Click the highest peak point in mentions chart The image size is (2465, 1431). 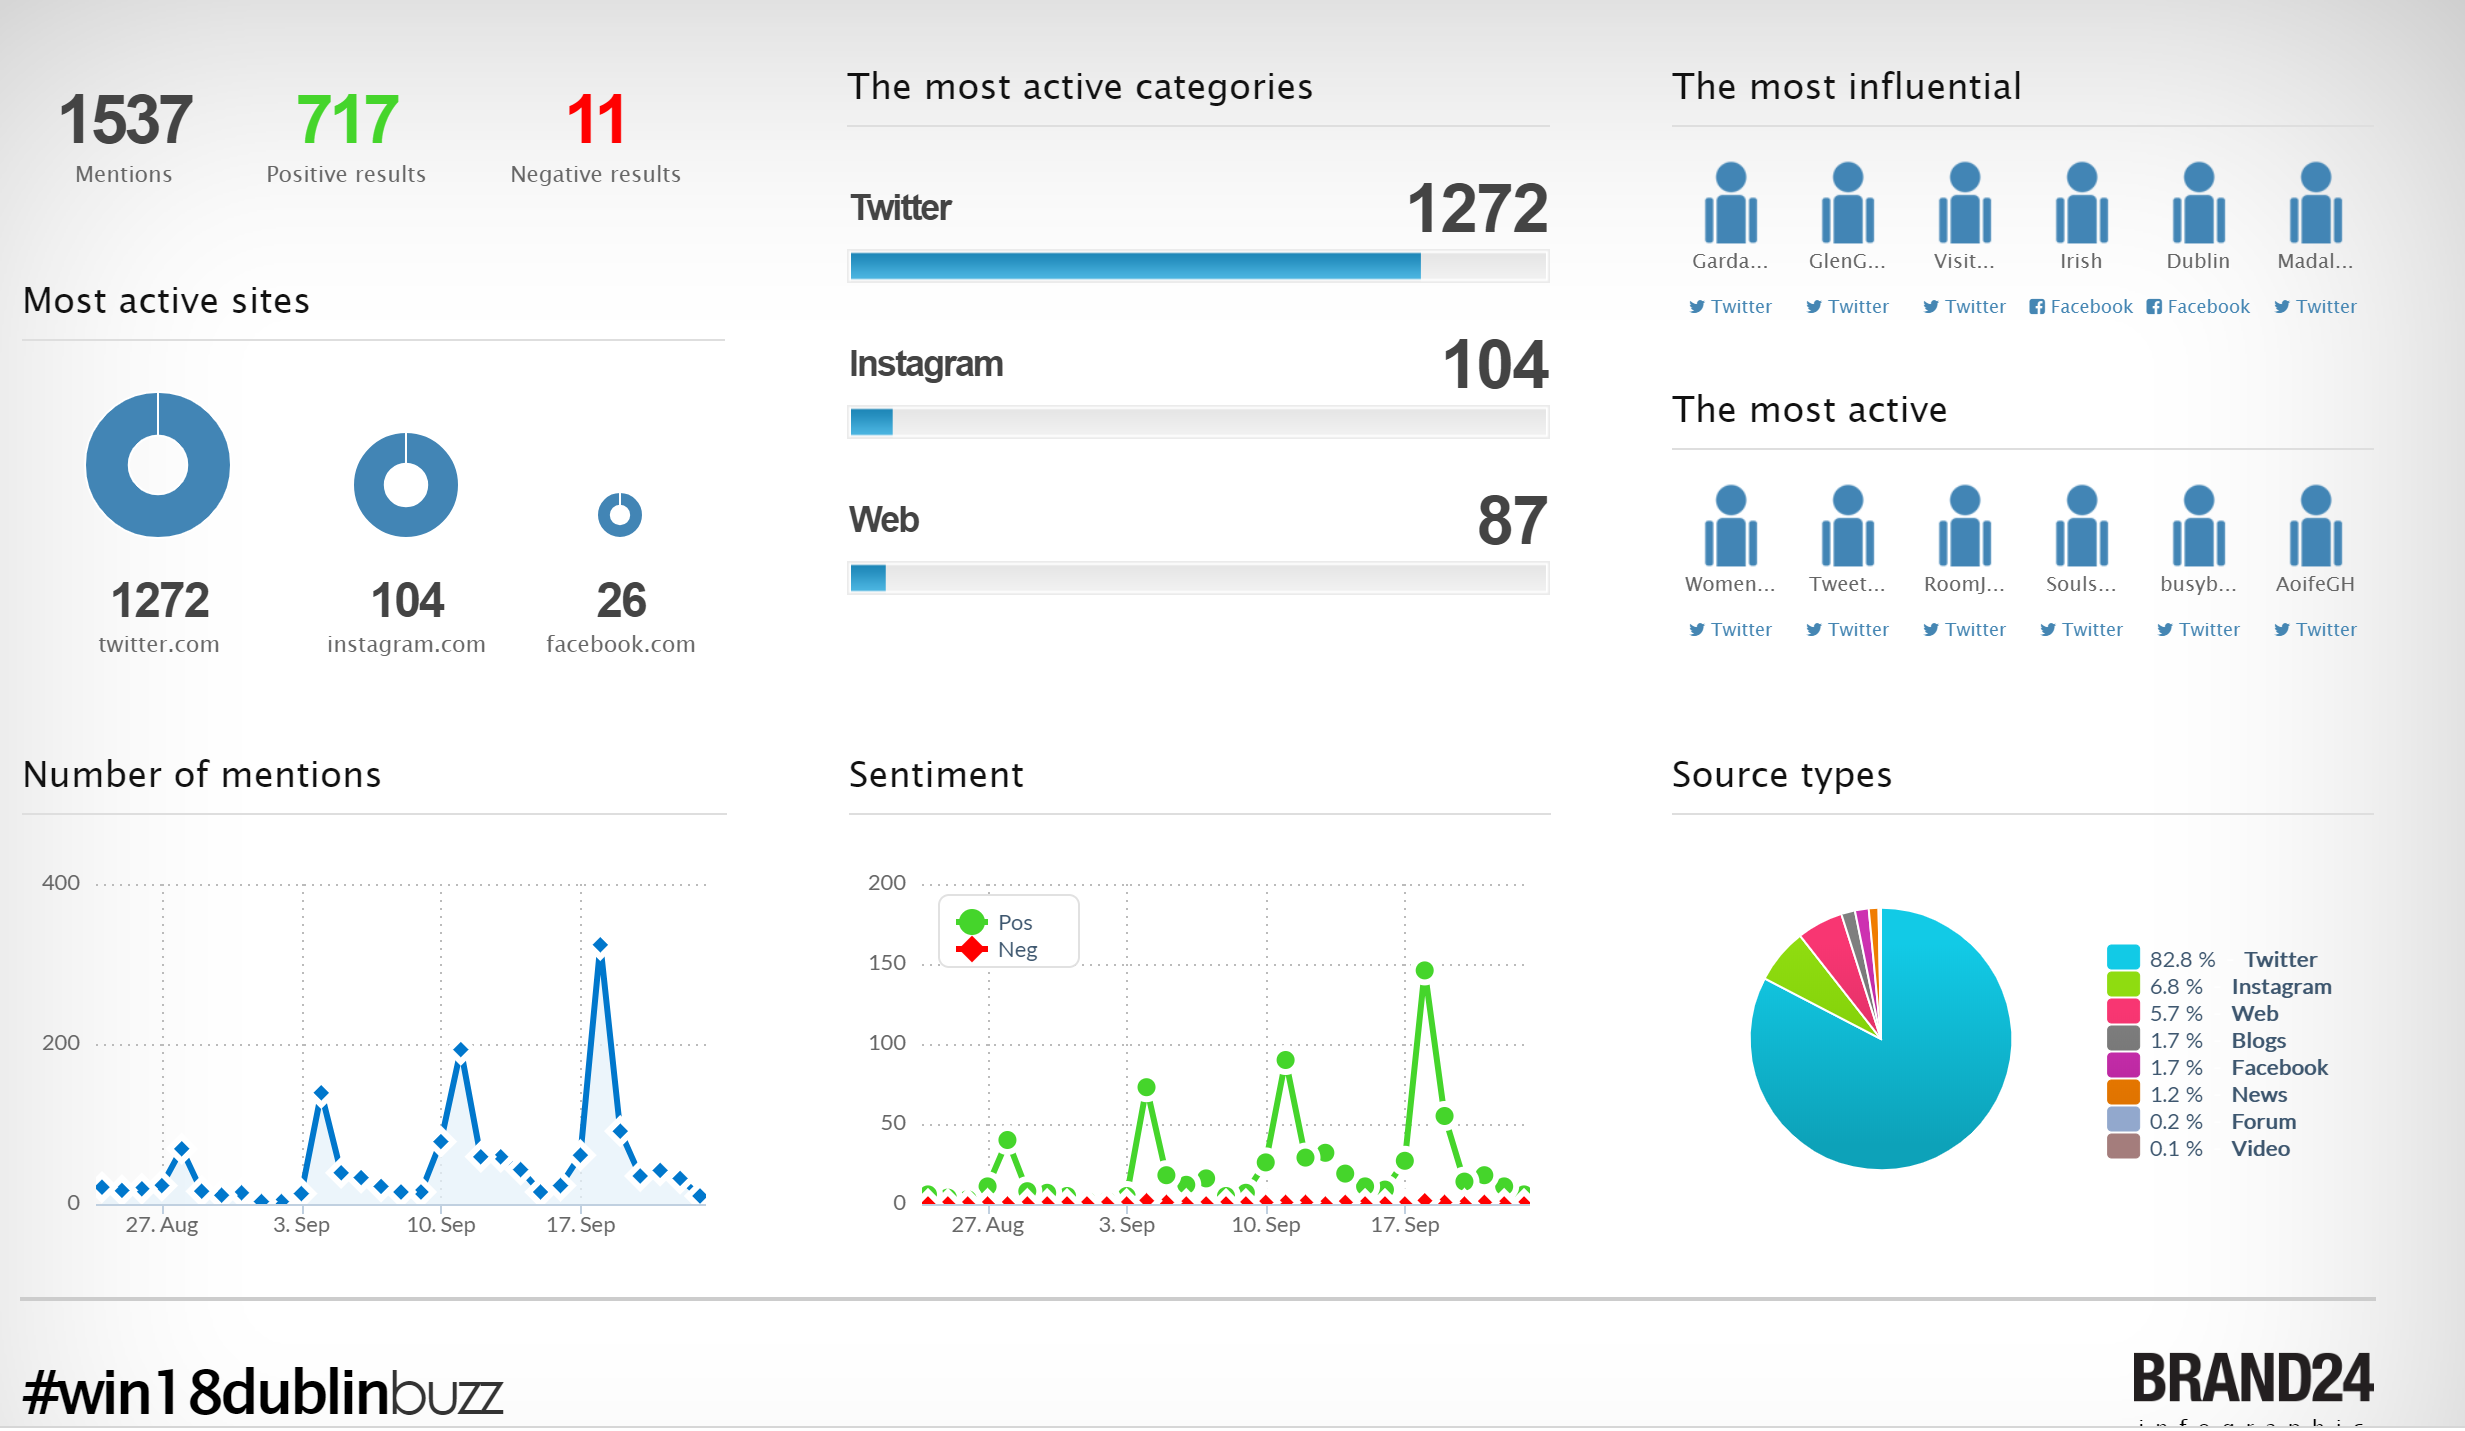[x=600, y=945]
